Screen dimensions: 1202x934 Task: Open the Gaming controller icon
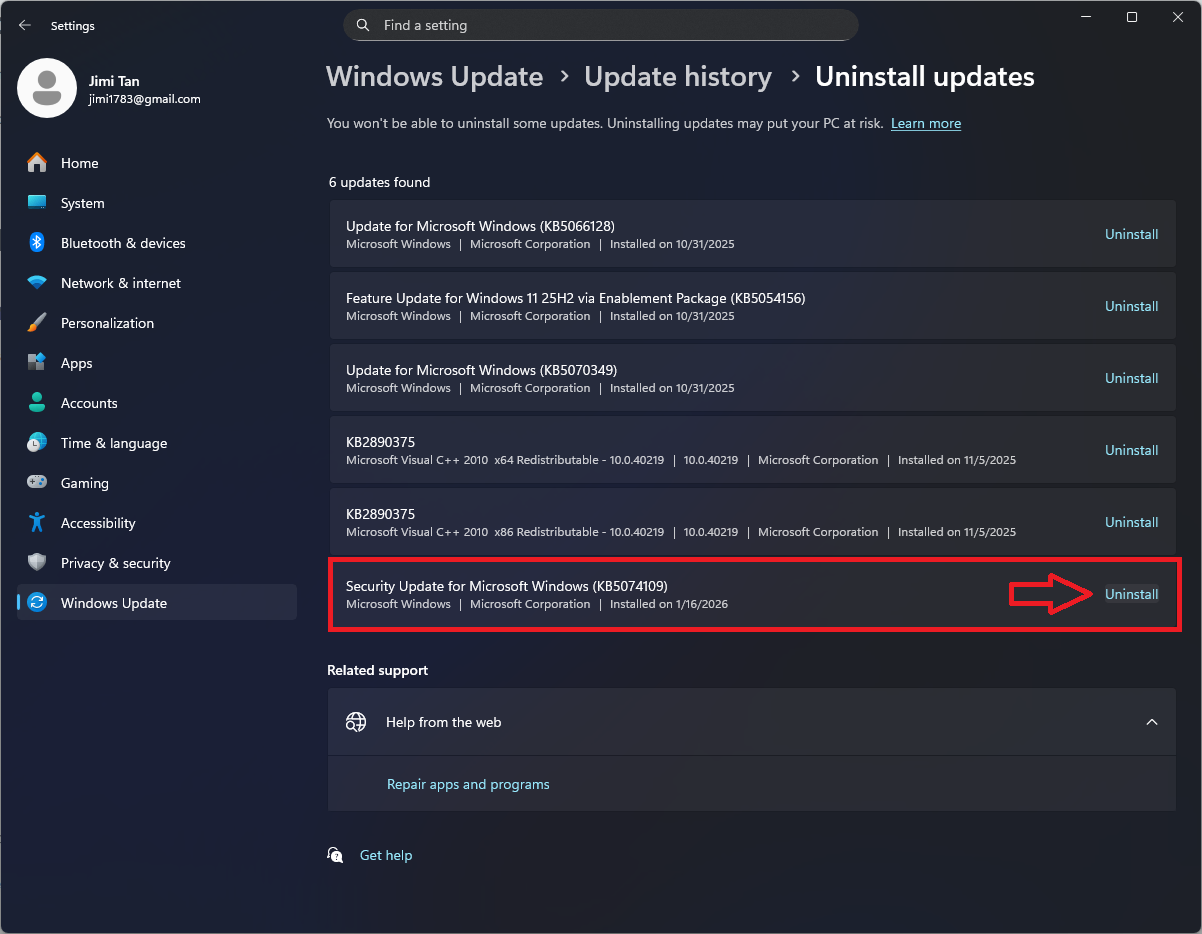point(37,483)
